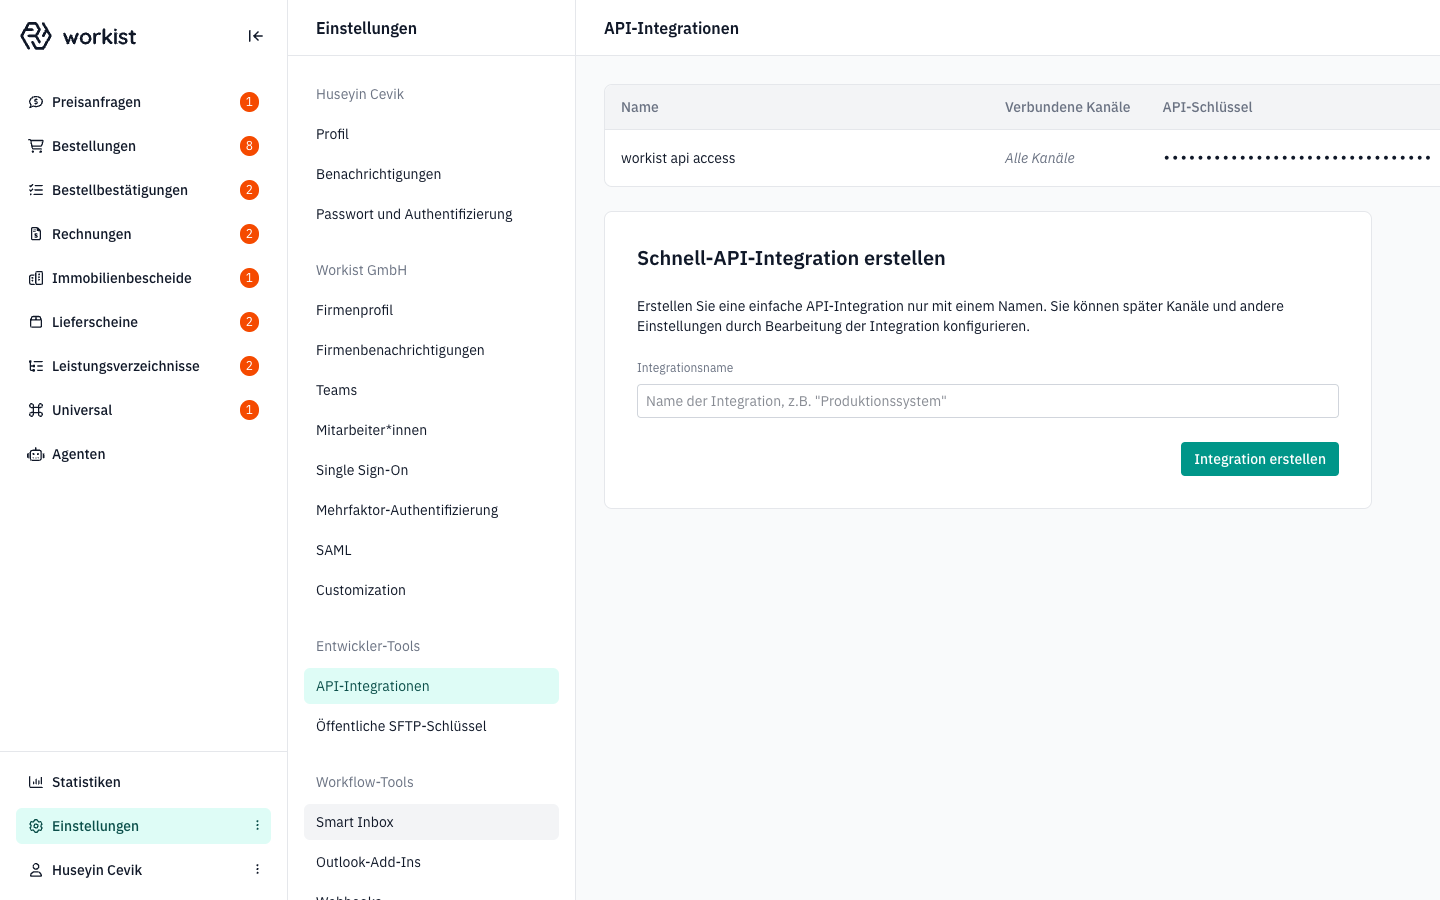Open SAML settings
The width and height of the screenshot is (1440, 900).
pos(431,550)
